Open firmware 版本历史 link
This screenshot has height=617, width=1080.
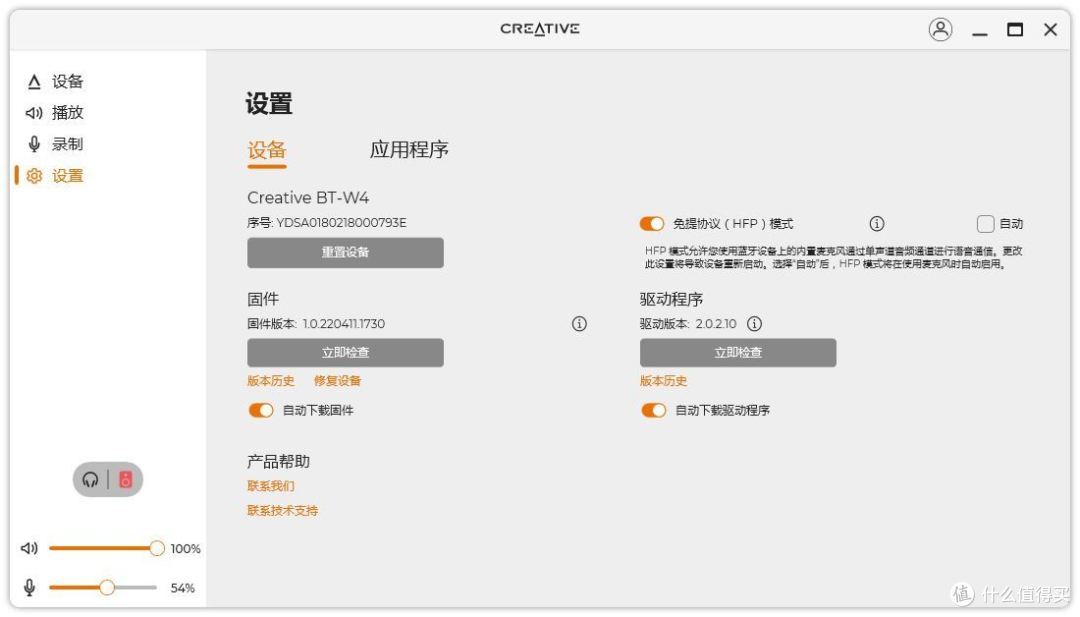(x=271, y=381)
